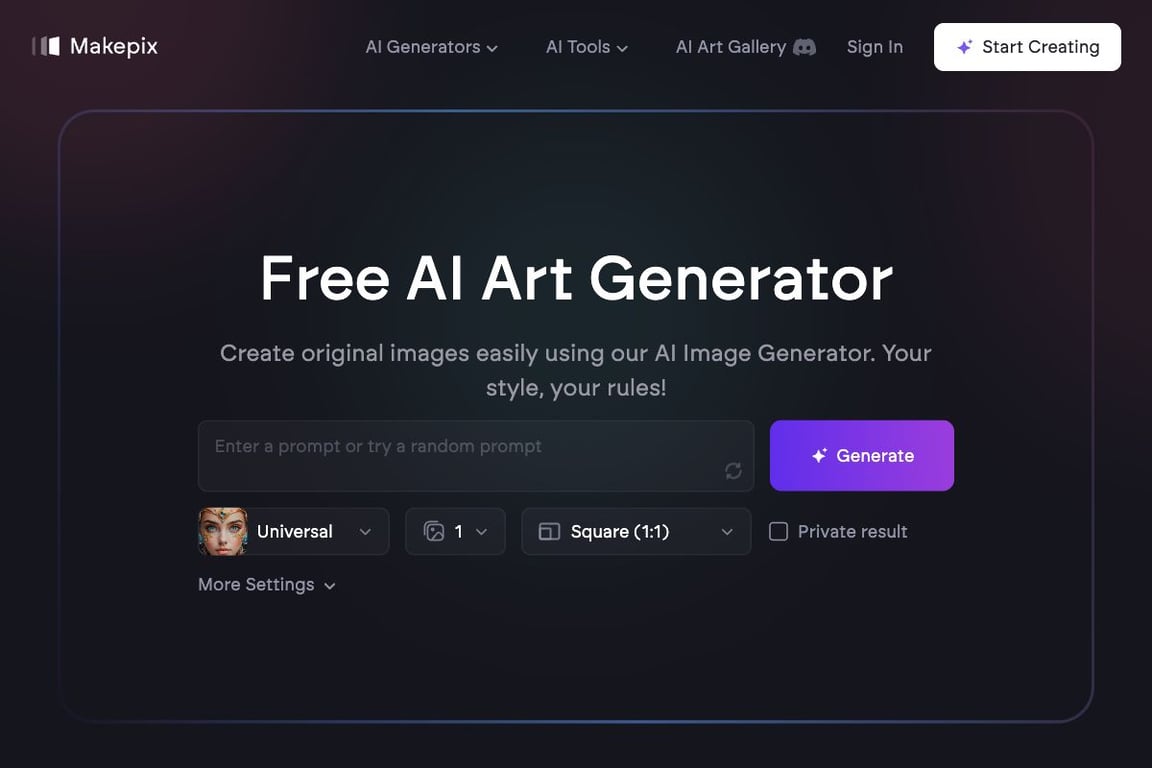
Task: Click the Generate button
Action: coord(862,456)
